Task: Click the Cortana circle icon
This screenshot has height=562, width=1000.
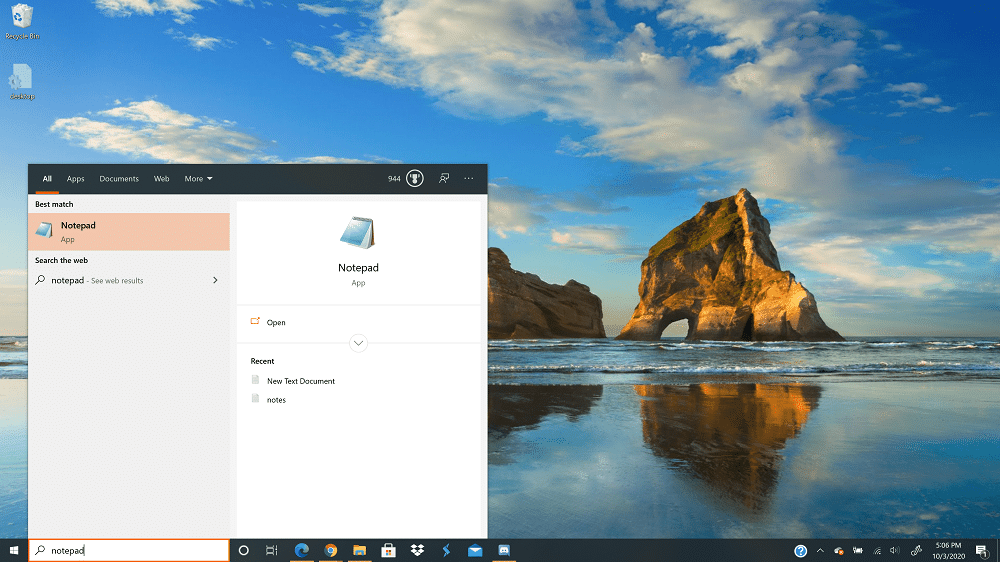Action: (244, 550)
